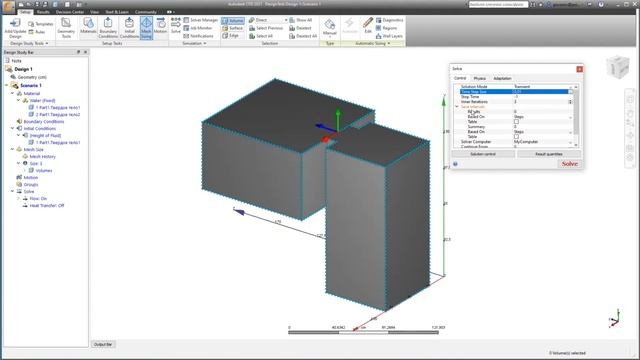640x360 pixels.
Task: Open the Start & Learn ribbon tab
Action: coord(117,12)
